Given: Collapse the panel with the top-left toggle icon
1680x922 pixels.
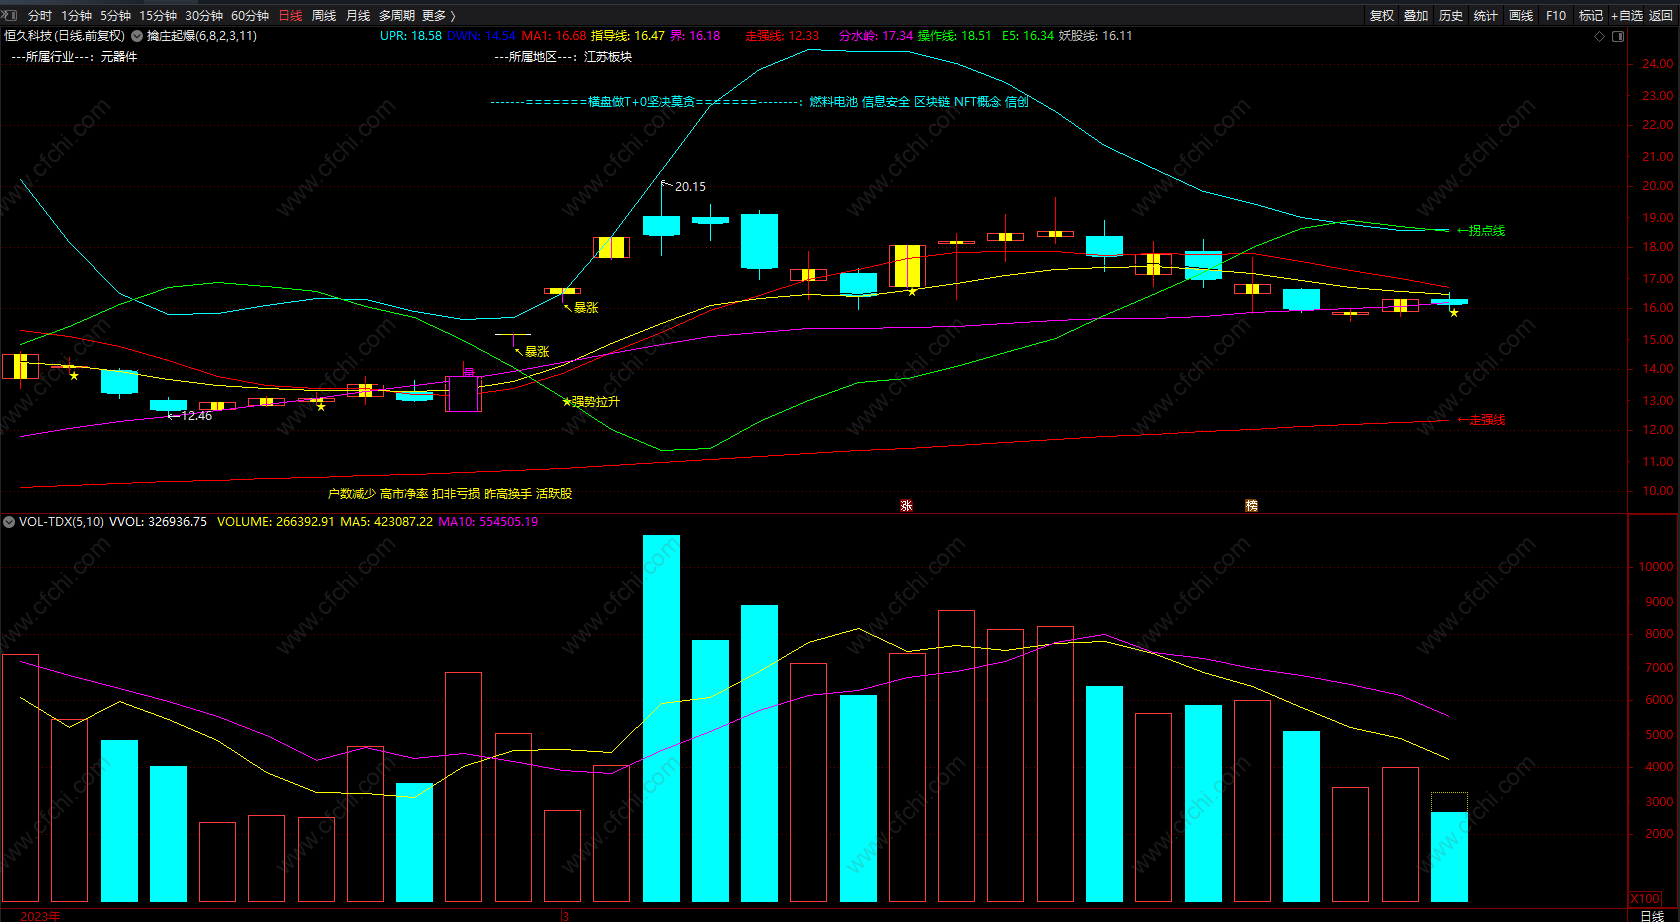Looking at the screenshot, I should pyautogui.click(x=10, y=15).
